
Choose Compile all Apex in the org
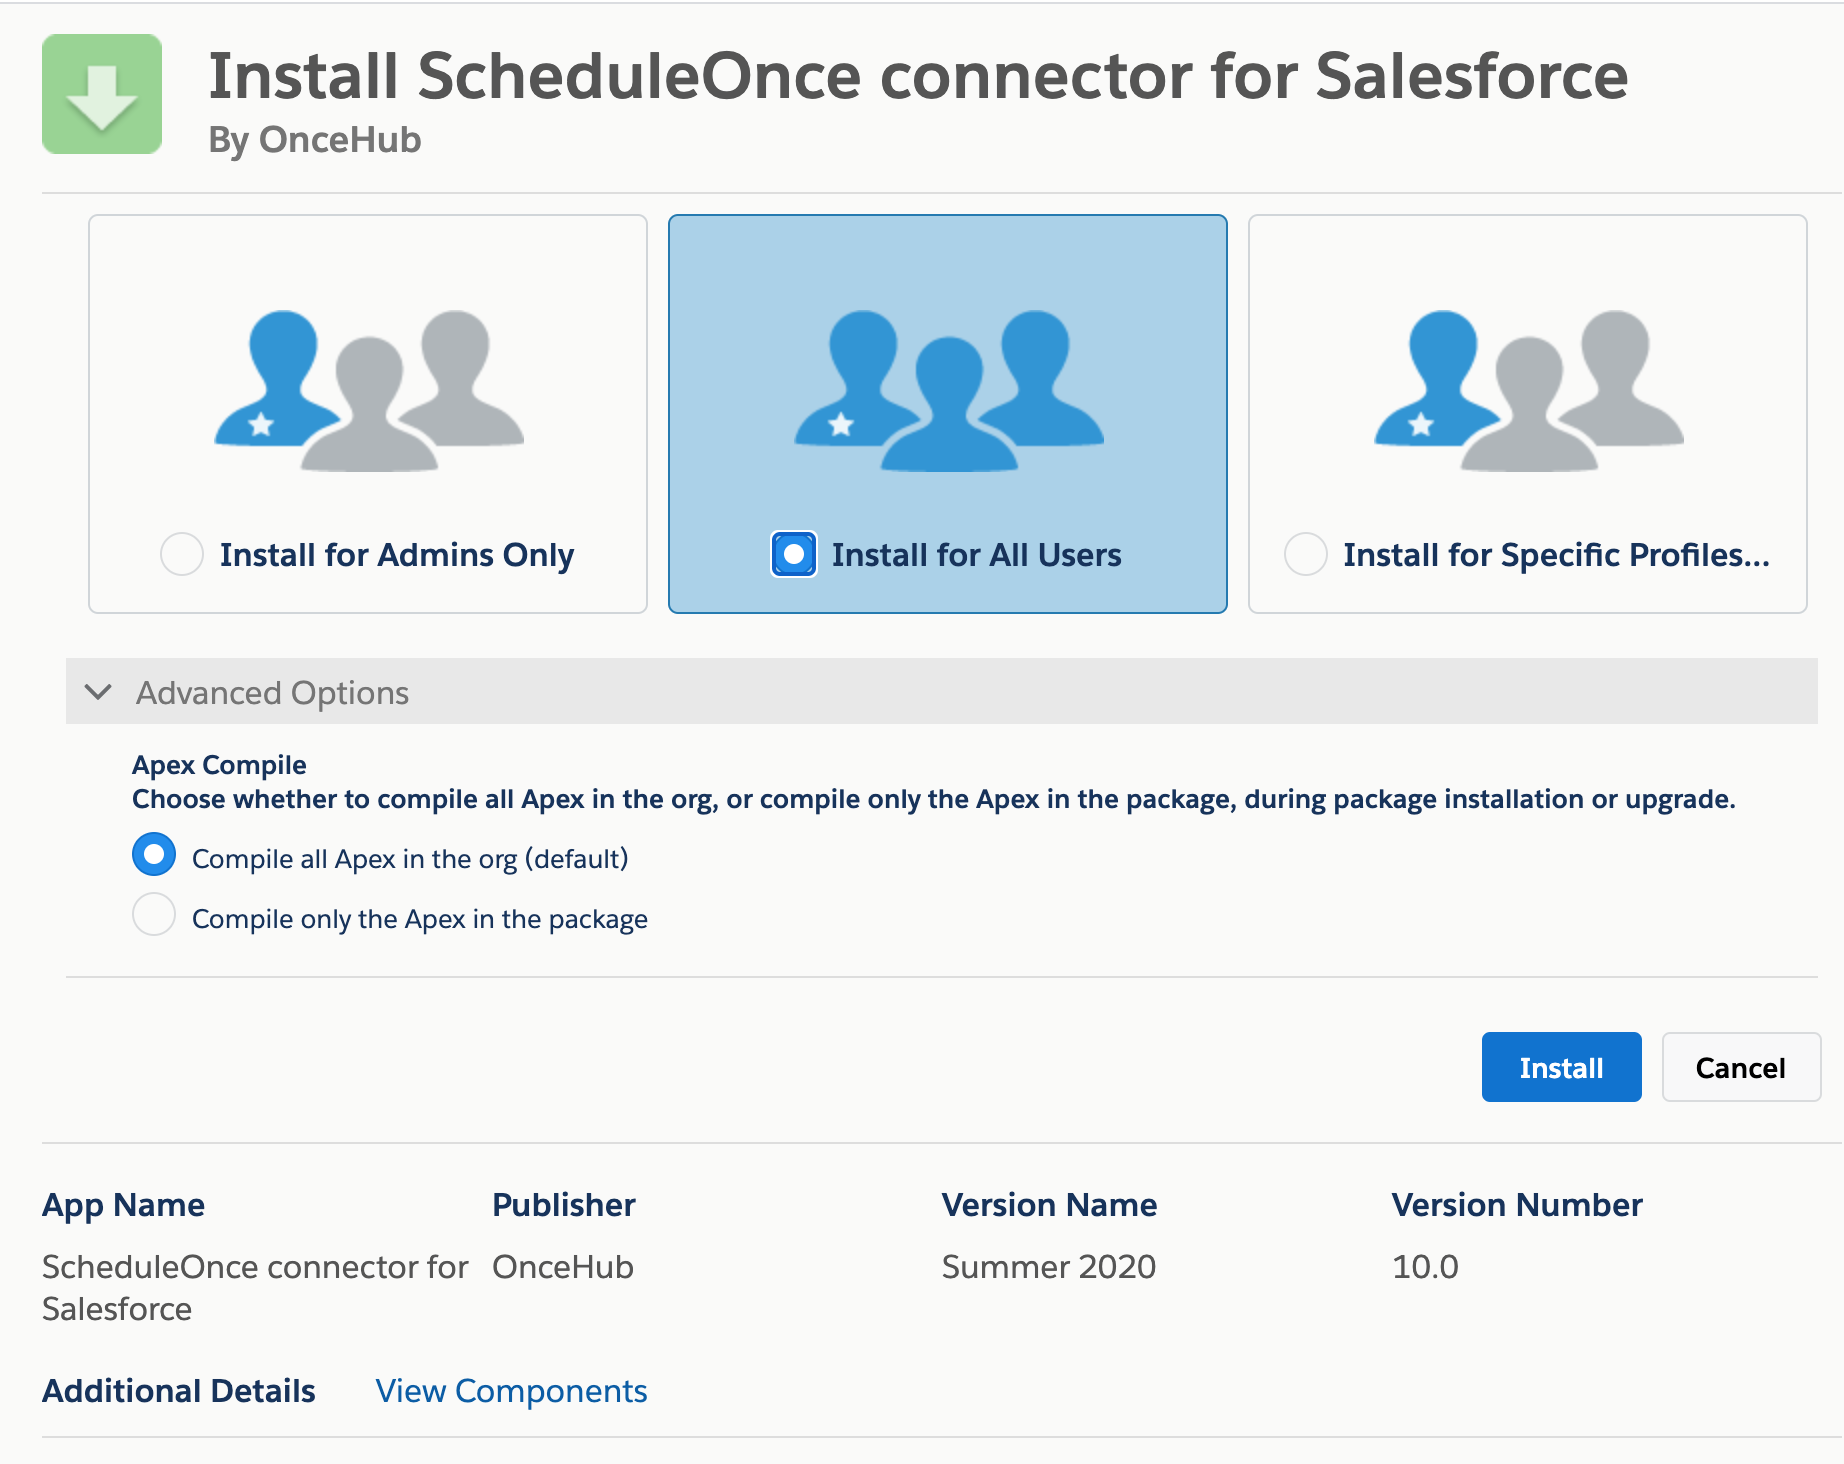[x=154, y=855]
